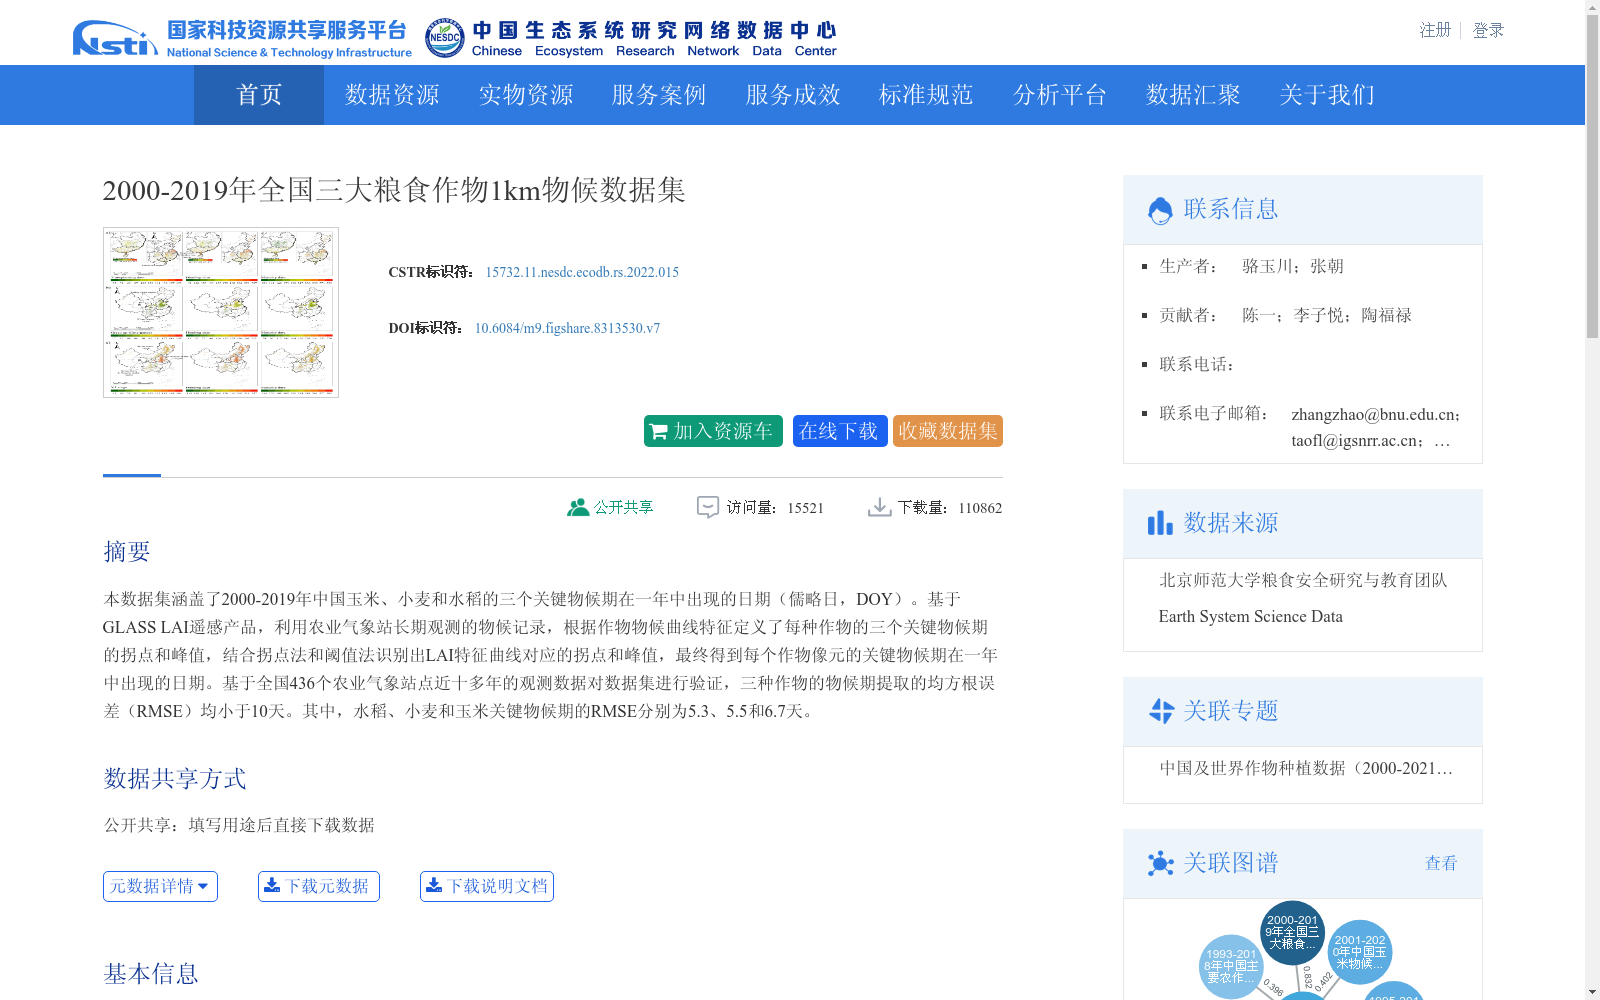Click the 数据来源 bar chart icon
This screenshot has height=1000, width=1600.
(1160, 523)
